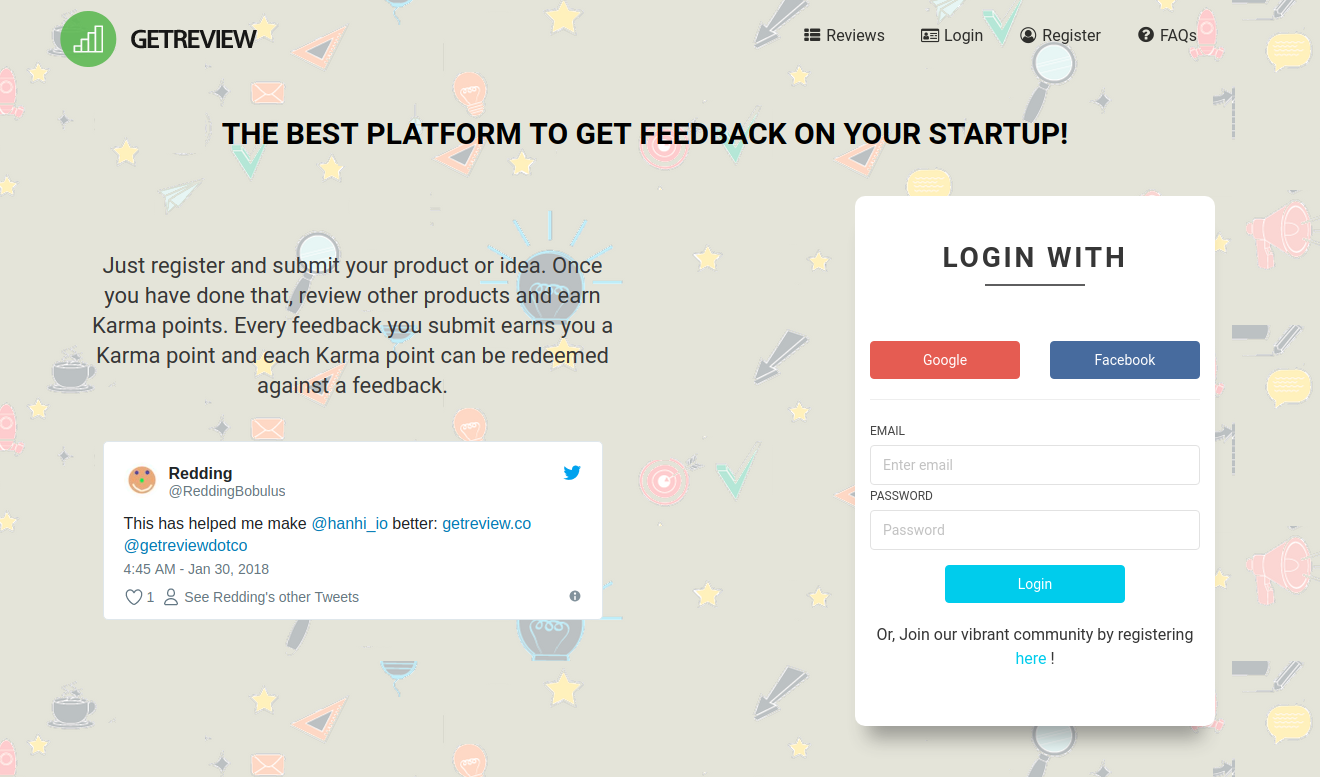Click the FAQs question mark icon
1320x777 pixels.
(1146, 35)
